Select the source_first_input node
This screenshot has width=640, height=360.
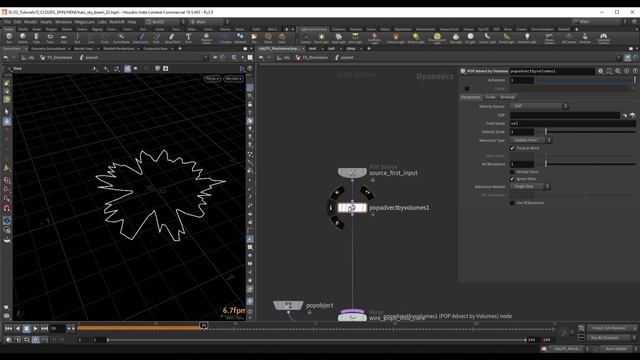point(352,172)
